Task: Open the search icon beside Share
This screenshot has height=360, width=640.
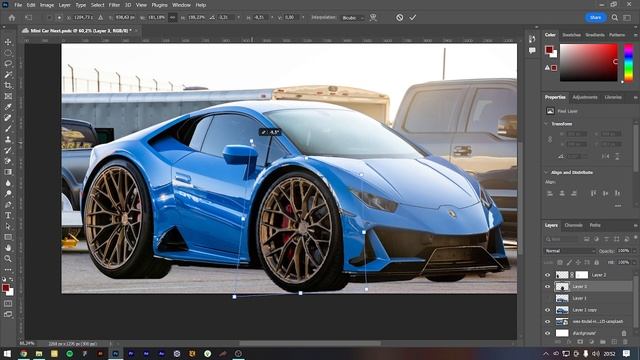Action: [615, 18]
